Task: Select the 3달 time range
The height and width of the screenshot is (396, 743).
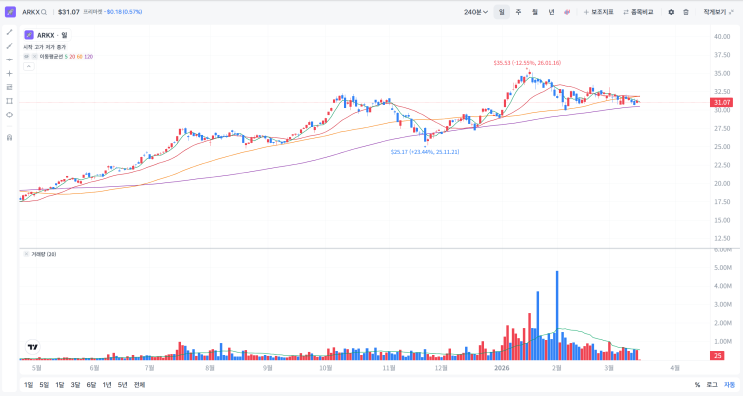Action: coord(75,385)
